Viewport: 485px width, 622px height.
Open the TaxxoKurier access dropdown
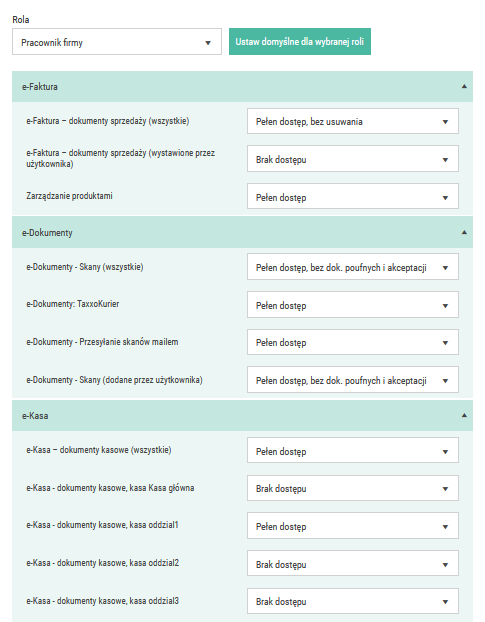point(353,305)
